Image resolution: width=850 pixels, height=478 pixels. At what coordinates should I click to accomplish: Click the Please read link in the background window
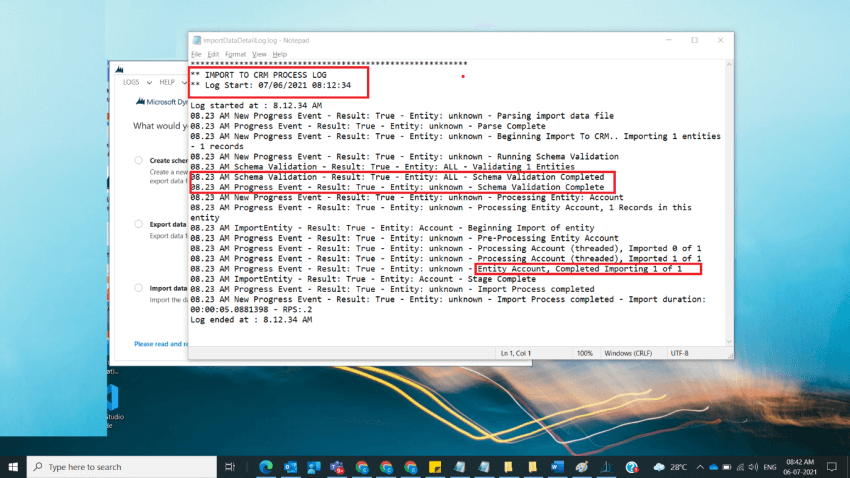tap(160, 344)
